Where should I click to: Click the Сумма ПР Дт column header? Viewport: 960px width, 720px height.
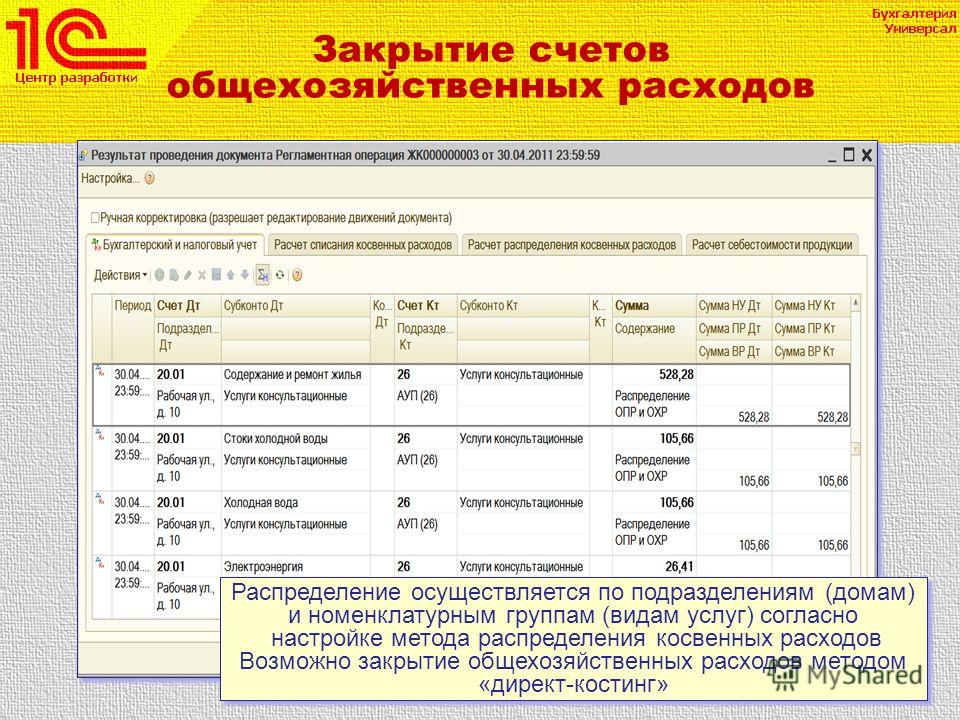pos(734,329)
